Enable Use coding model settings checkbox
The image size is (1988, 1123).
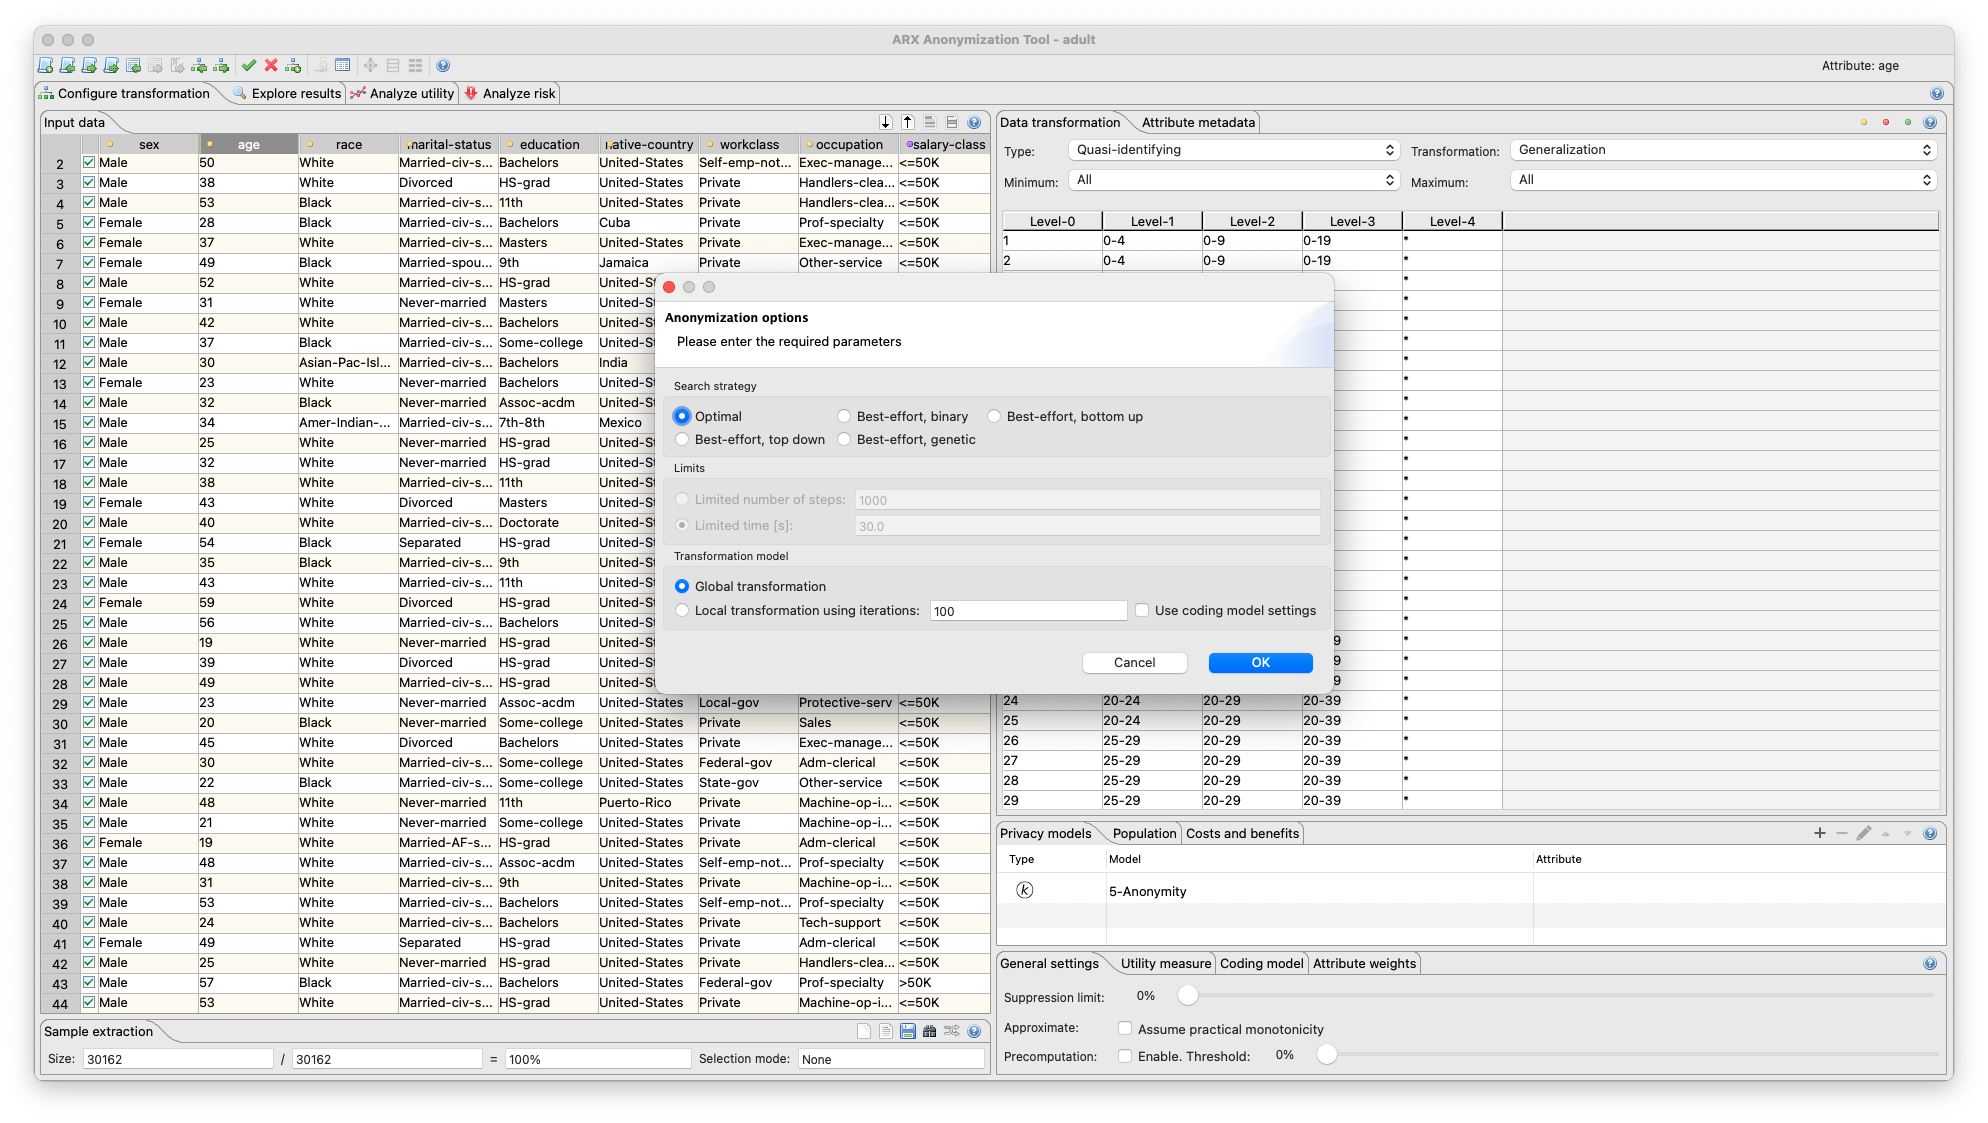pyautogui.click(x=1142, y=611)
